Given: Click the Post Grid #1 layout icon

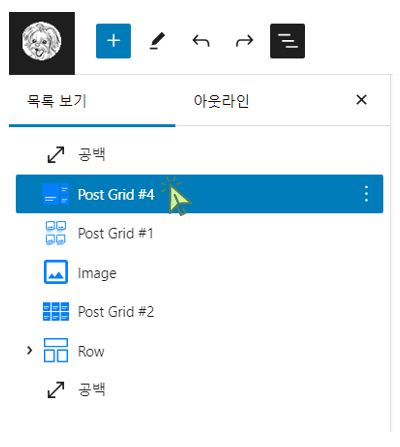Looking at the screenshot, I should (56, 233).
